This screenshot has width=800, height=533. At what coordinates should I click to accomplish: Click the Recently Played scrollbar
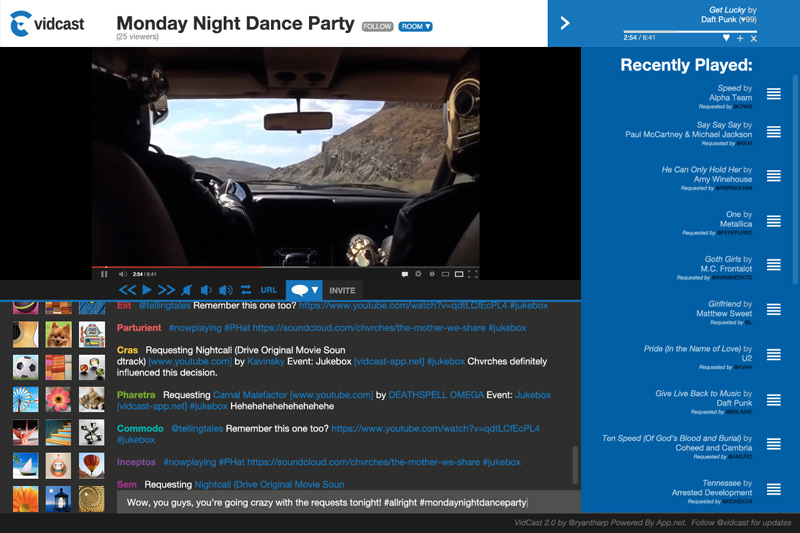[x=794, y=179]
